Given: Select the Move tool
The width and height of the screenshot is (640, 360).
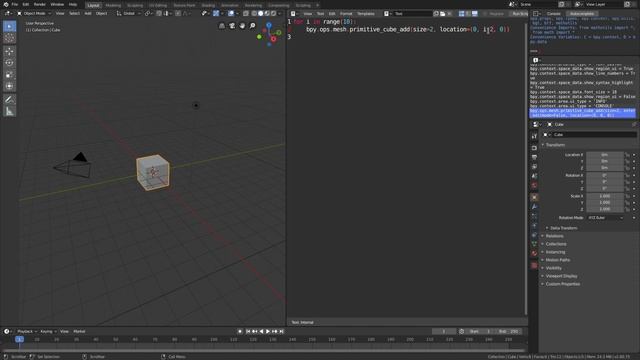Looking at the screenshot, I should (9, 51).
